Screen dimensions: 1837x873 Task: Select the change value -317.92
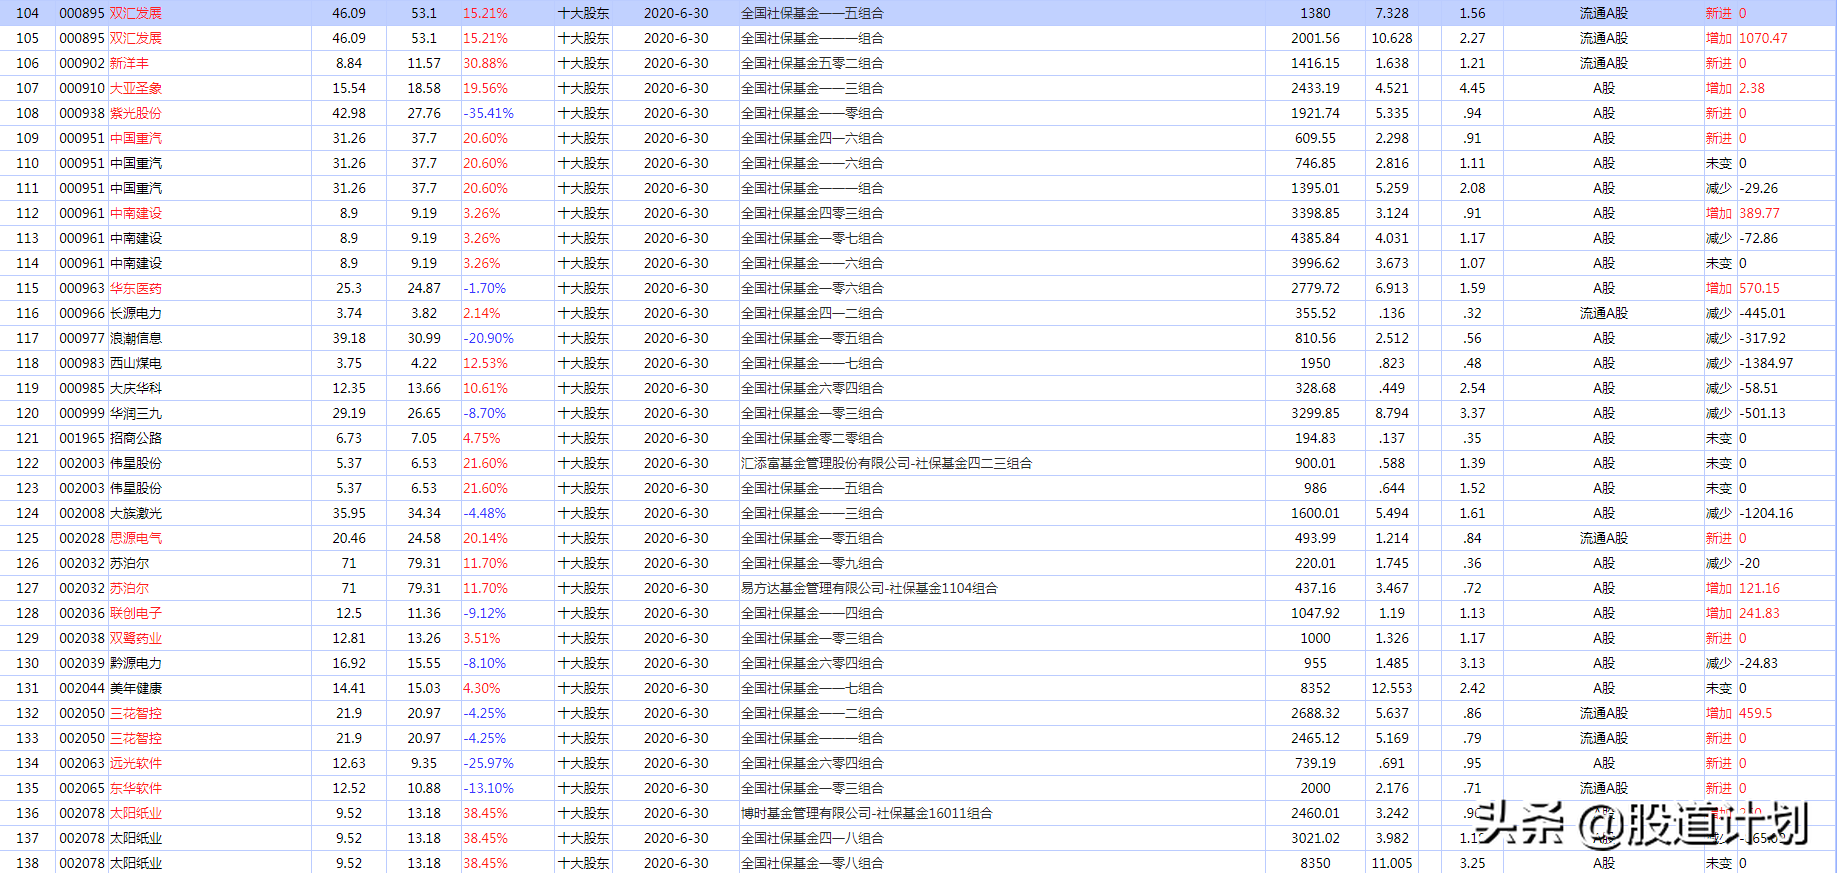pyautogui.click(x=1762, y=338)
